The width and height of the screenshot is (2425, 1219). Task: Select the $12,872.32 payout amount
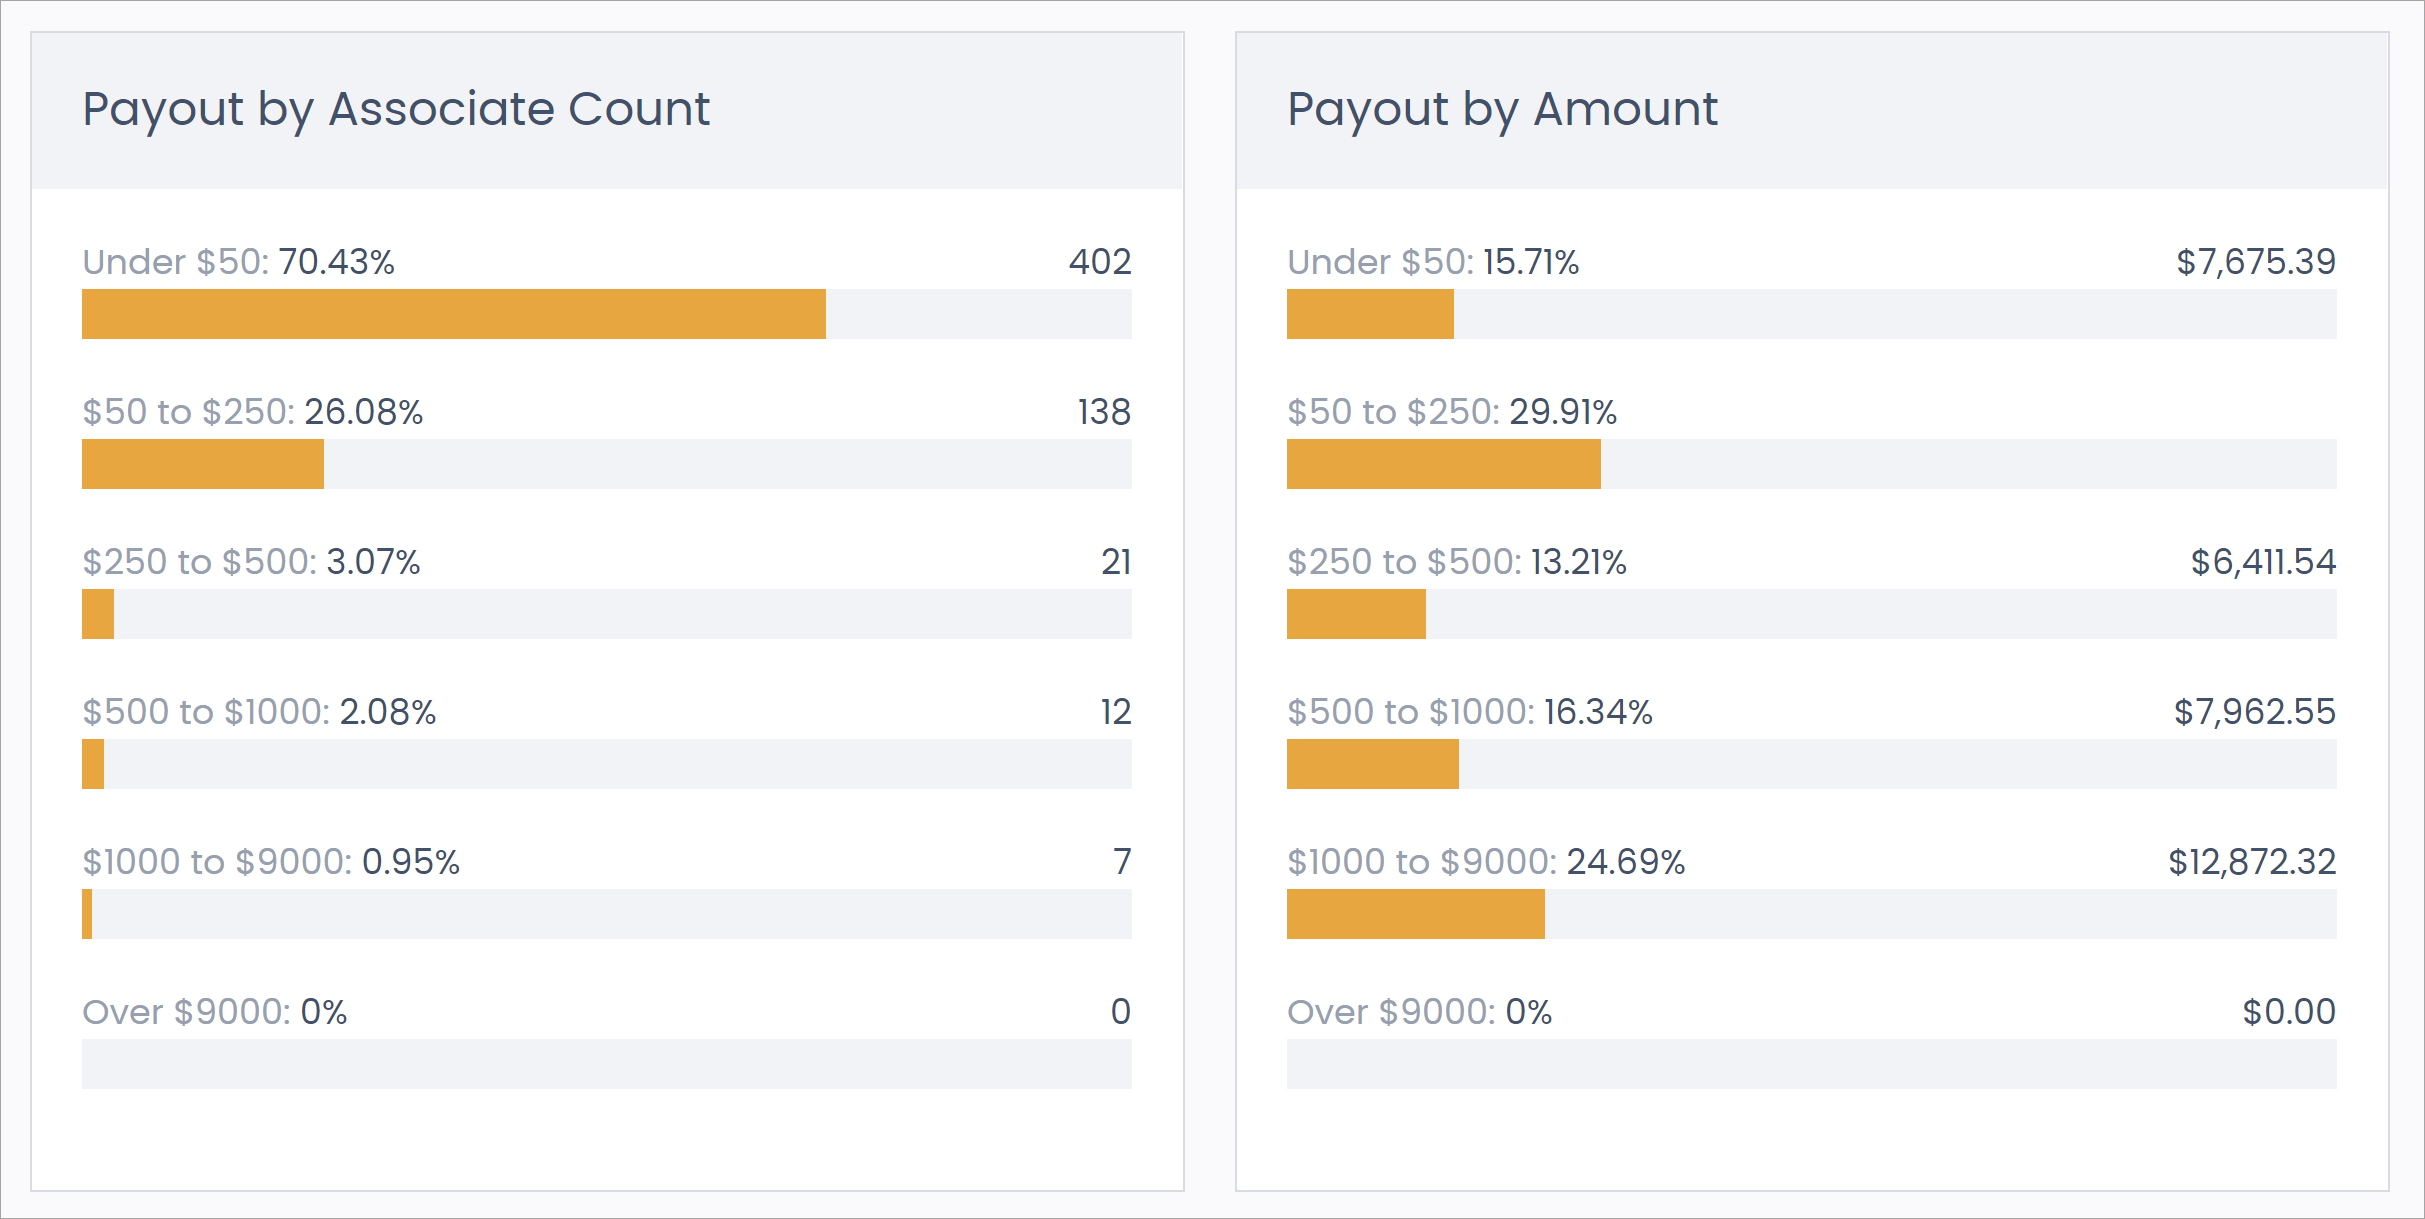click(x=2252, y=862)
